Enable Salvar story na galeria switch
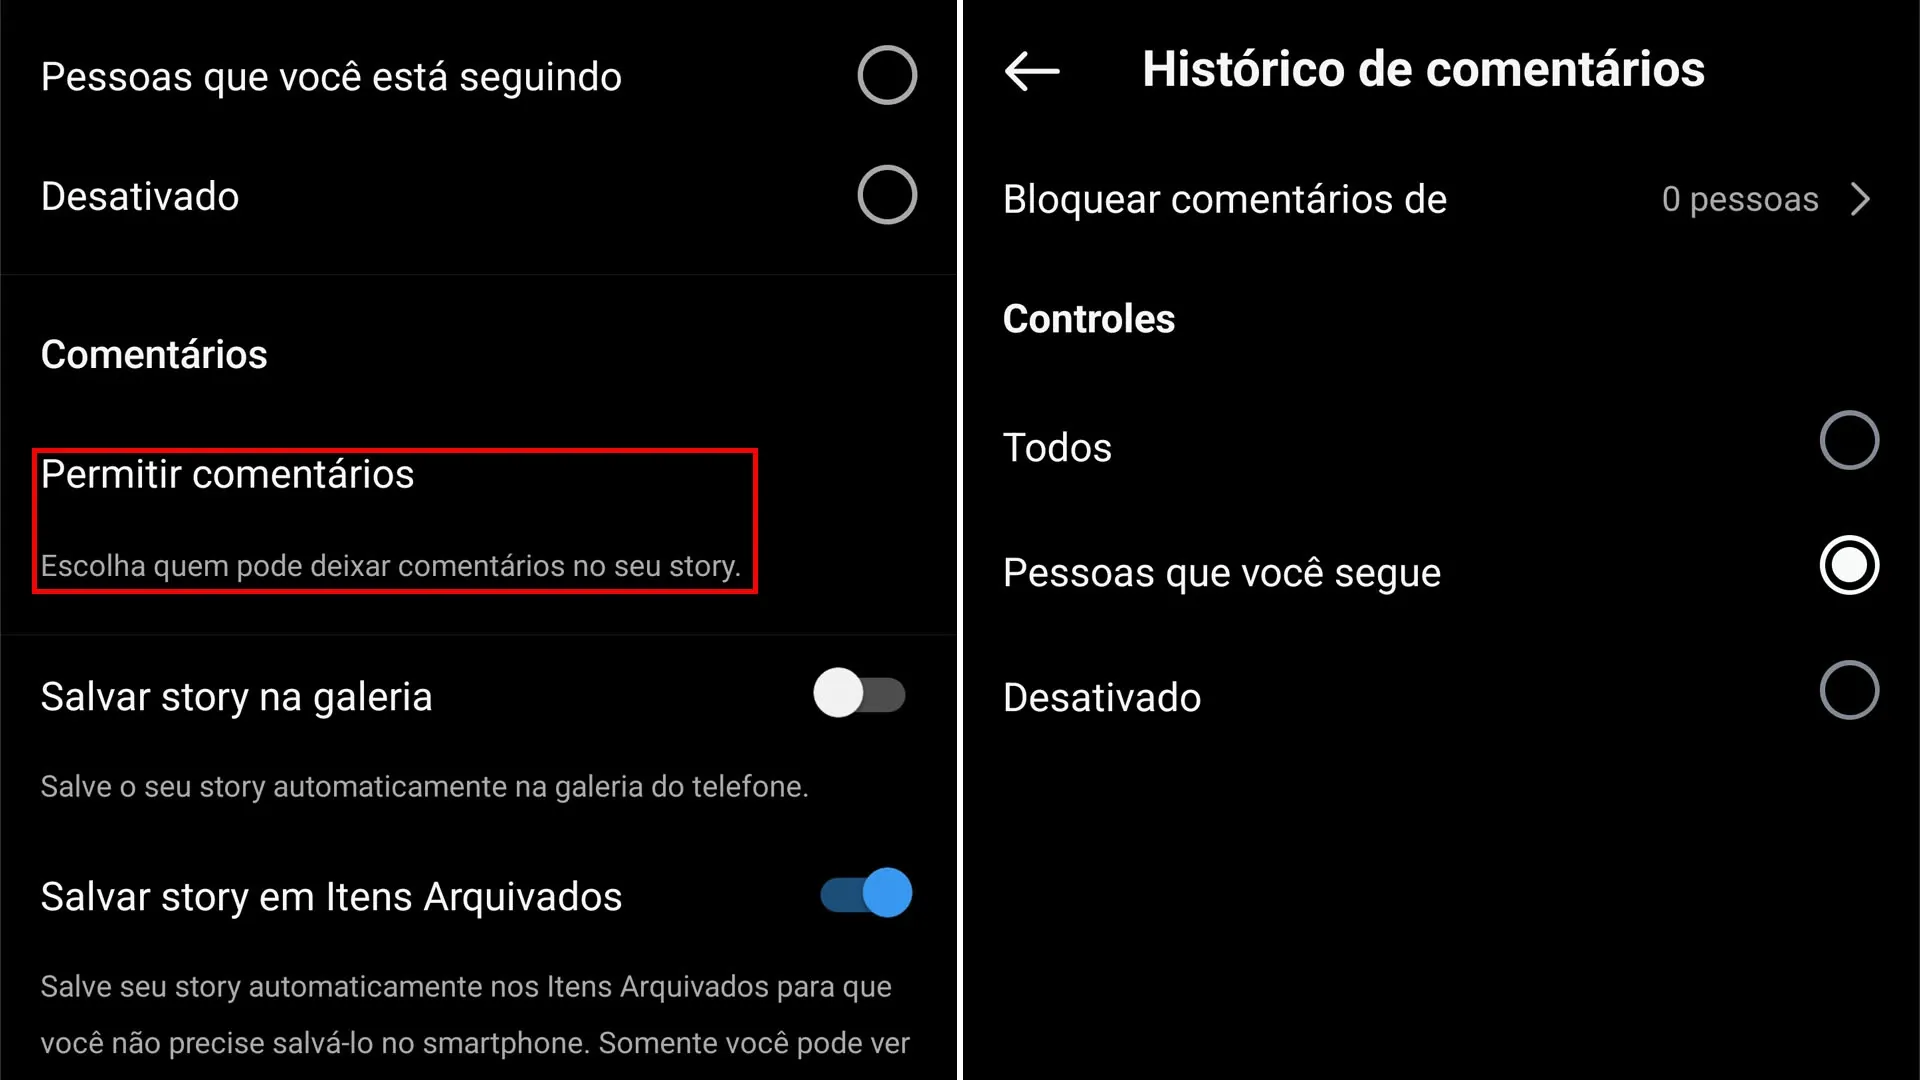The width and height of the screenshot is (1920, 1080). (x=860, y=694)
